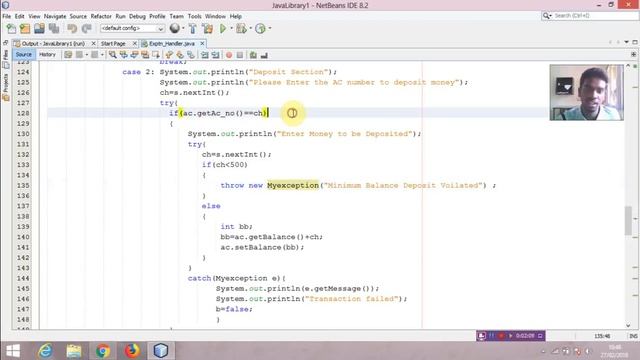Click the Save All toolbar icon

54,29
